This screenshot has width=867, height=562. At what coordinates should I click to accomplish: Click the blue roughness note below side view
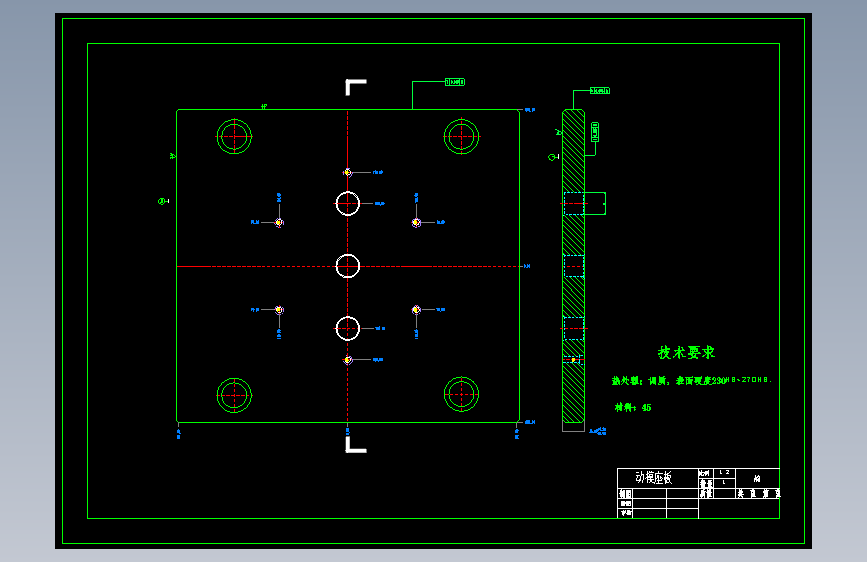pos(598,430)
